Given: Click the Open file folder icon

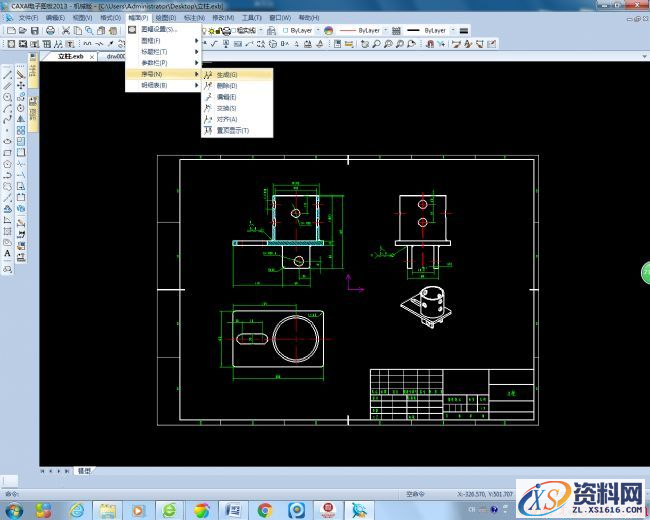Looking at the screenshot, I should pyautogui.click(x=21, y=31).
